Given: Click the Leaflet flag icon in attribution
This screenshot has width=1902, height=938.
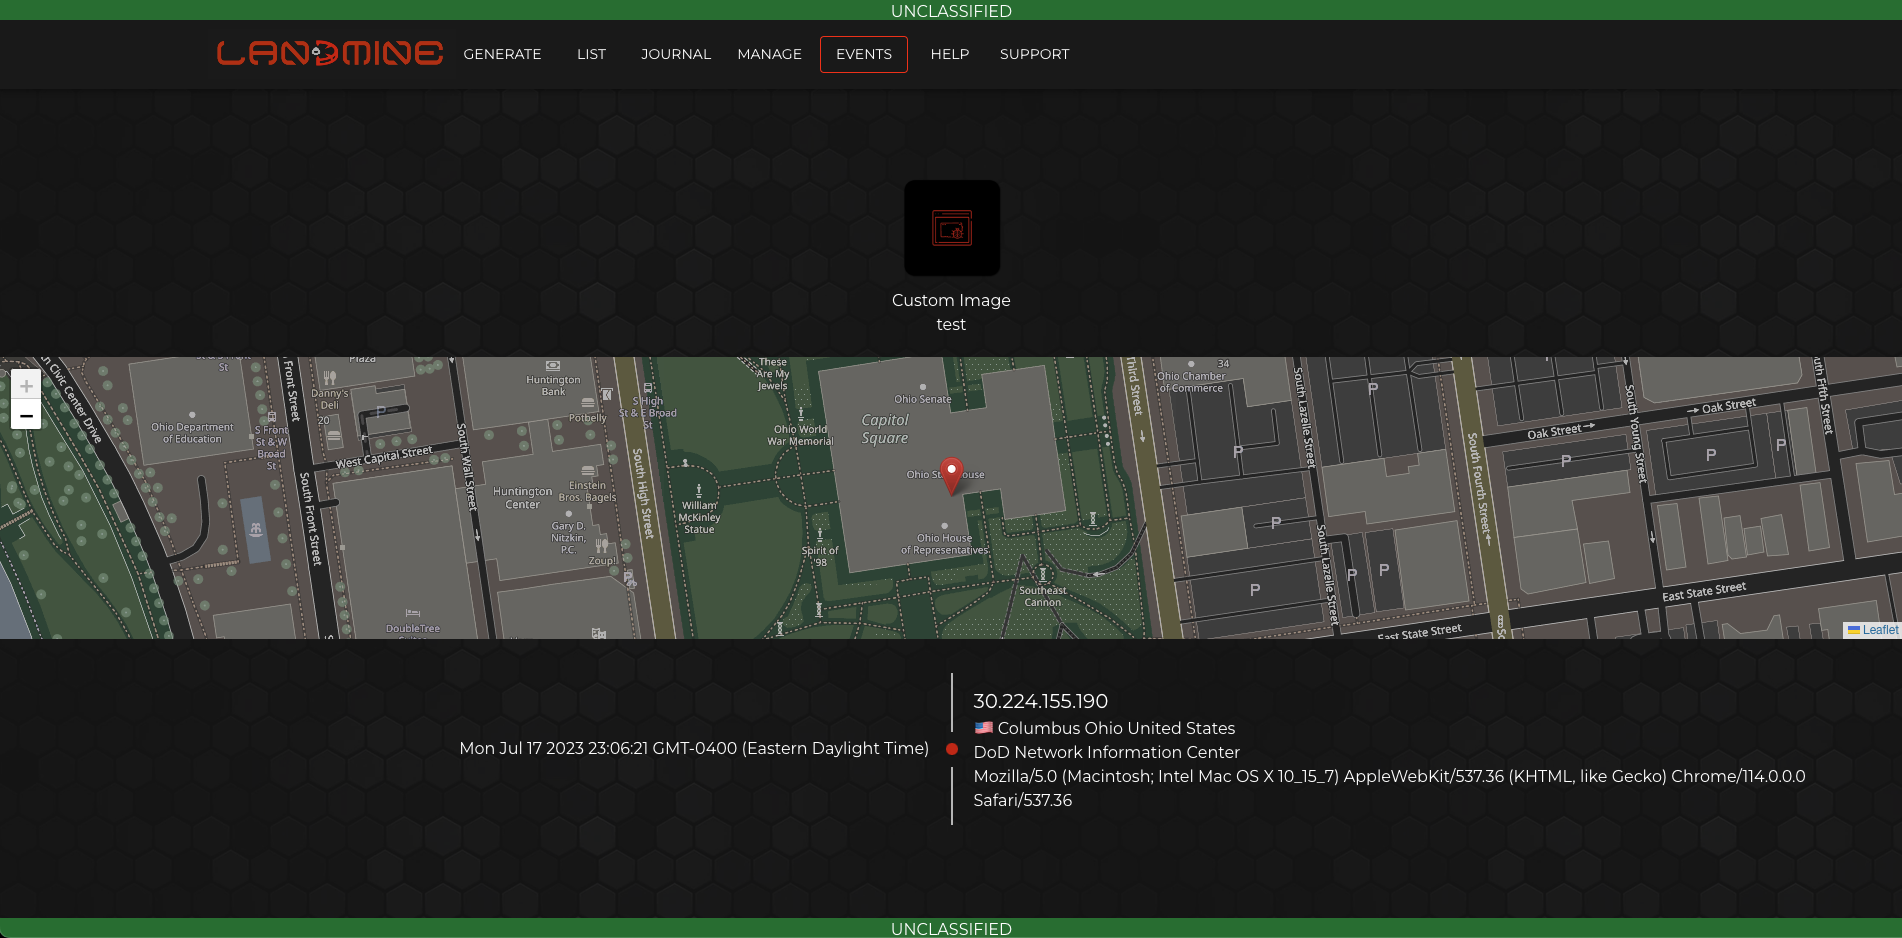Looking at the screenshot, I should click(x=1856, y=630).
